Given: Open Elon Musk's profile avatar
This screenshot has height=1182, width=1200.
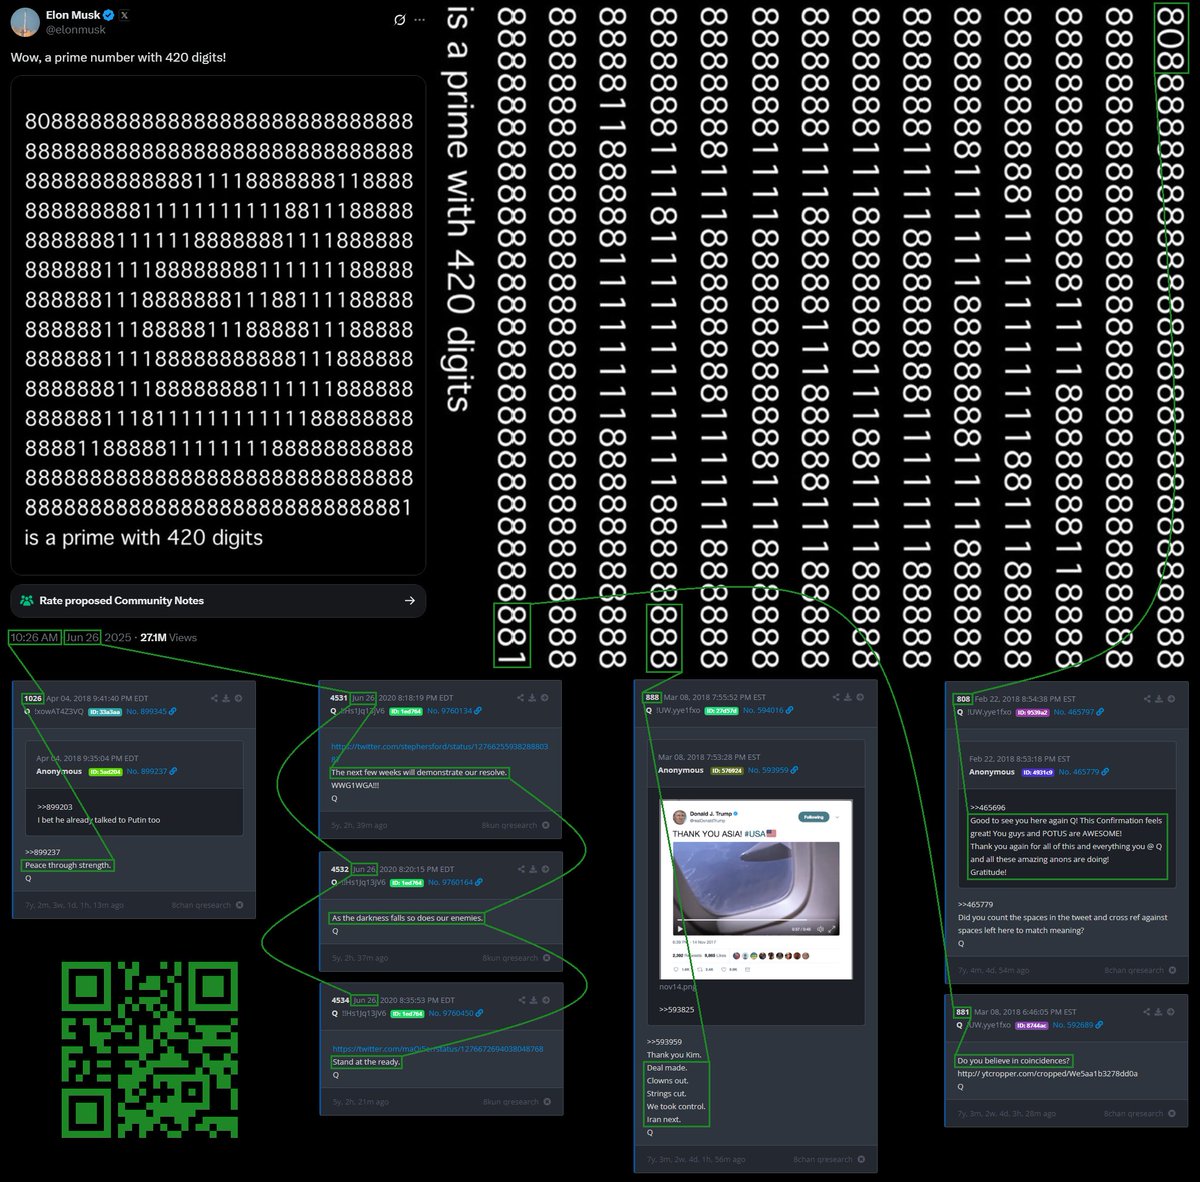Looking at the screenshot, I should [25, 22].
